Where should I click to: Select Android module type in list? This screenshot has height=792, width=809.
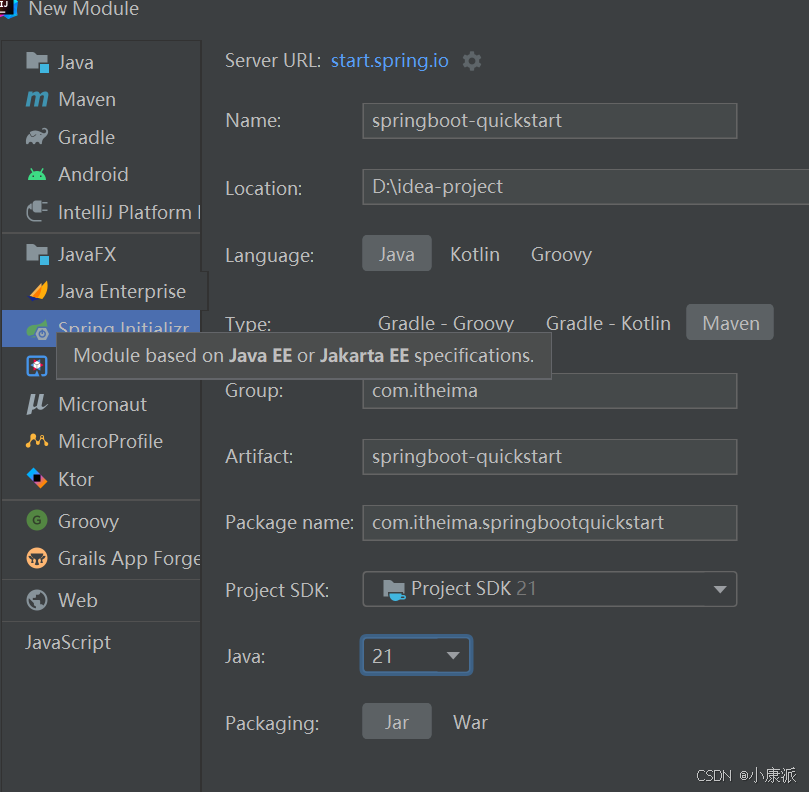coord(101,174)
